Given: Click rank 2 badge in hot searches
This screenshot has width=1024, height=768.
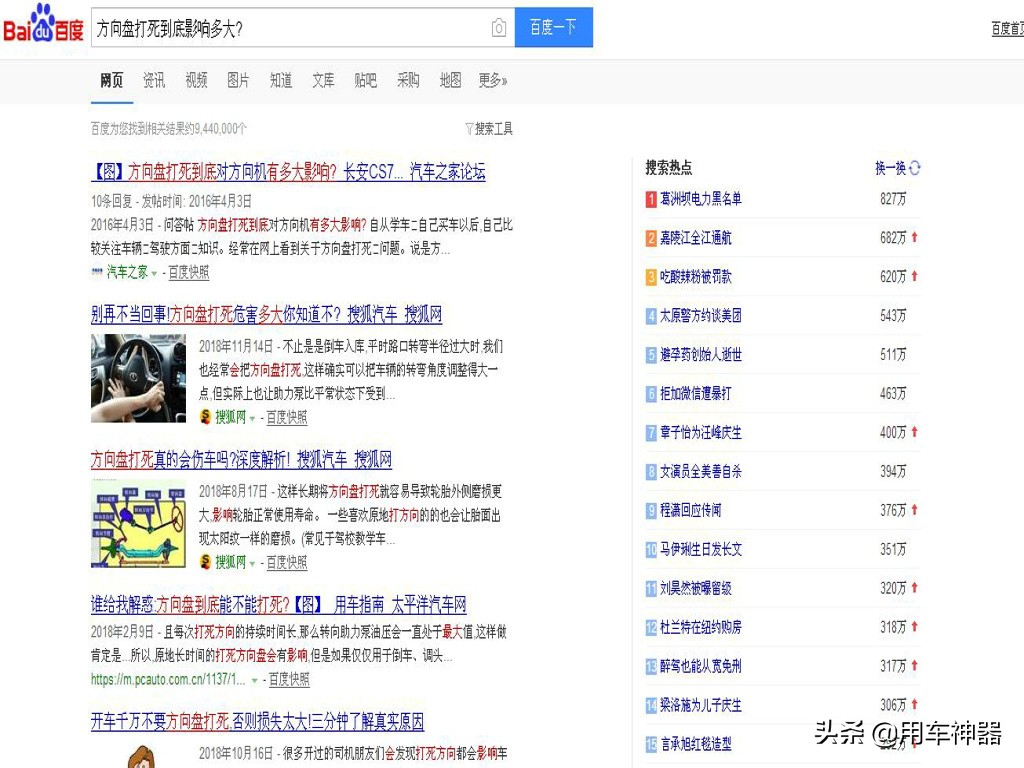Looking at the screenshot, I should pyautogui.click(x=651, y=238).
